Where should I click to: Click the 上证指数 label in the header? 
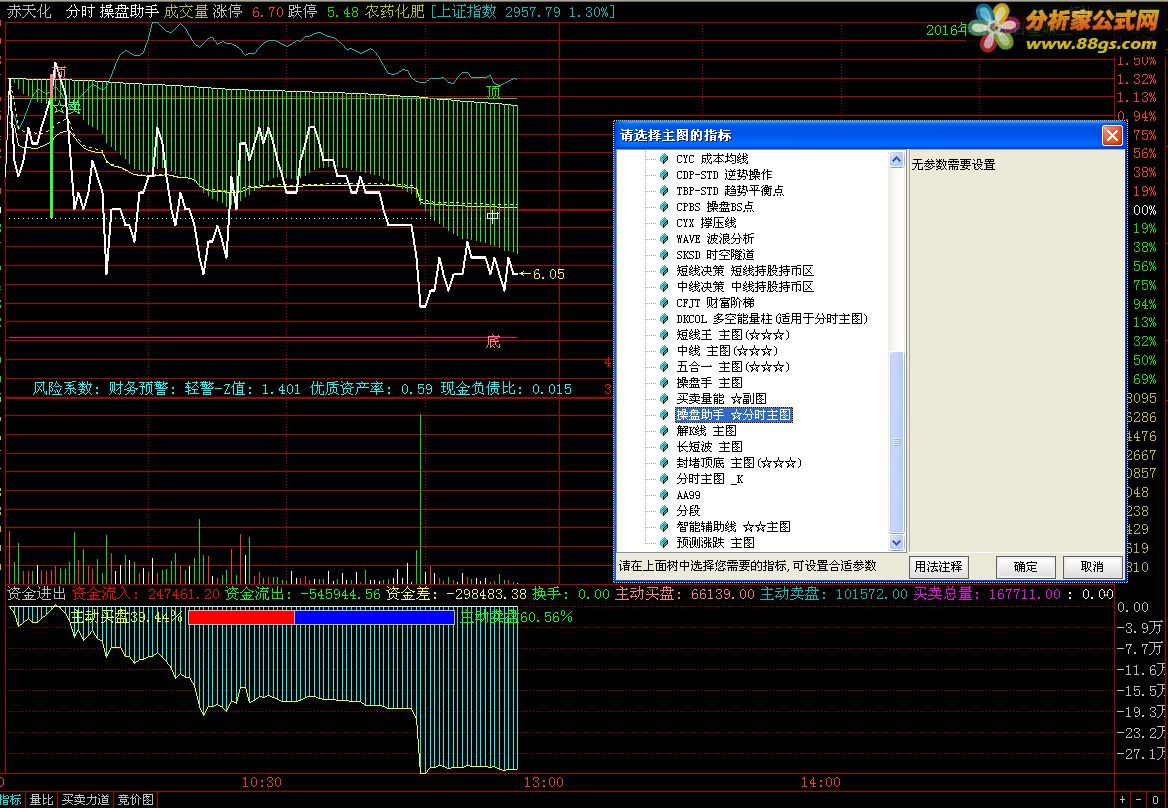coord(466,12)
